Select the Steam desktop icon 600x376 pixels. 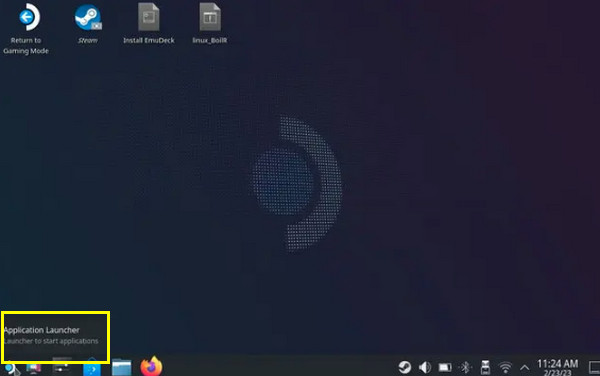(x=88, y=23)
